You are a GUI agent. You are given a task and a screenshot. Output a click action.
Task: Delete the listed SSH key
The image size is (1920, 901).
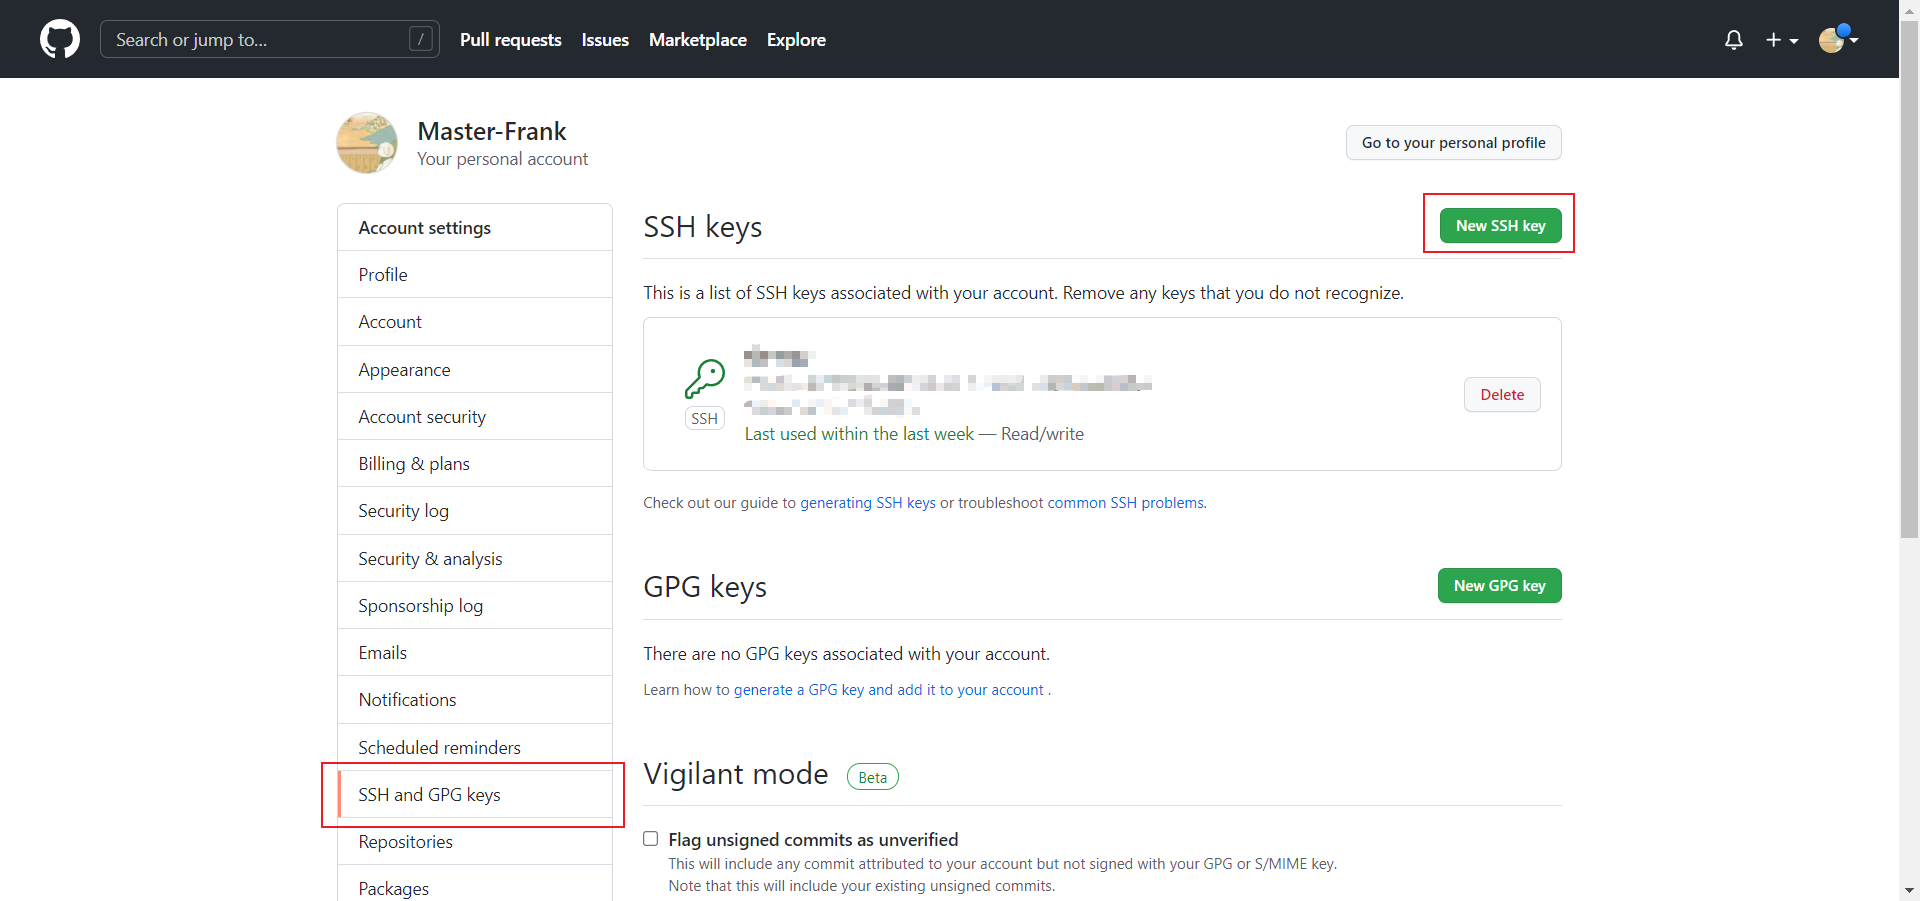pos(1502,394)
